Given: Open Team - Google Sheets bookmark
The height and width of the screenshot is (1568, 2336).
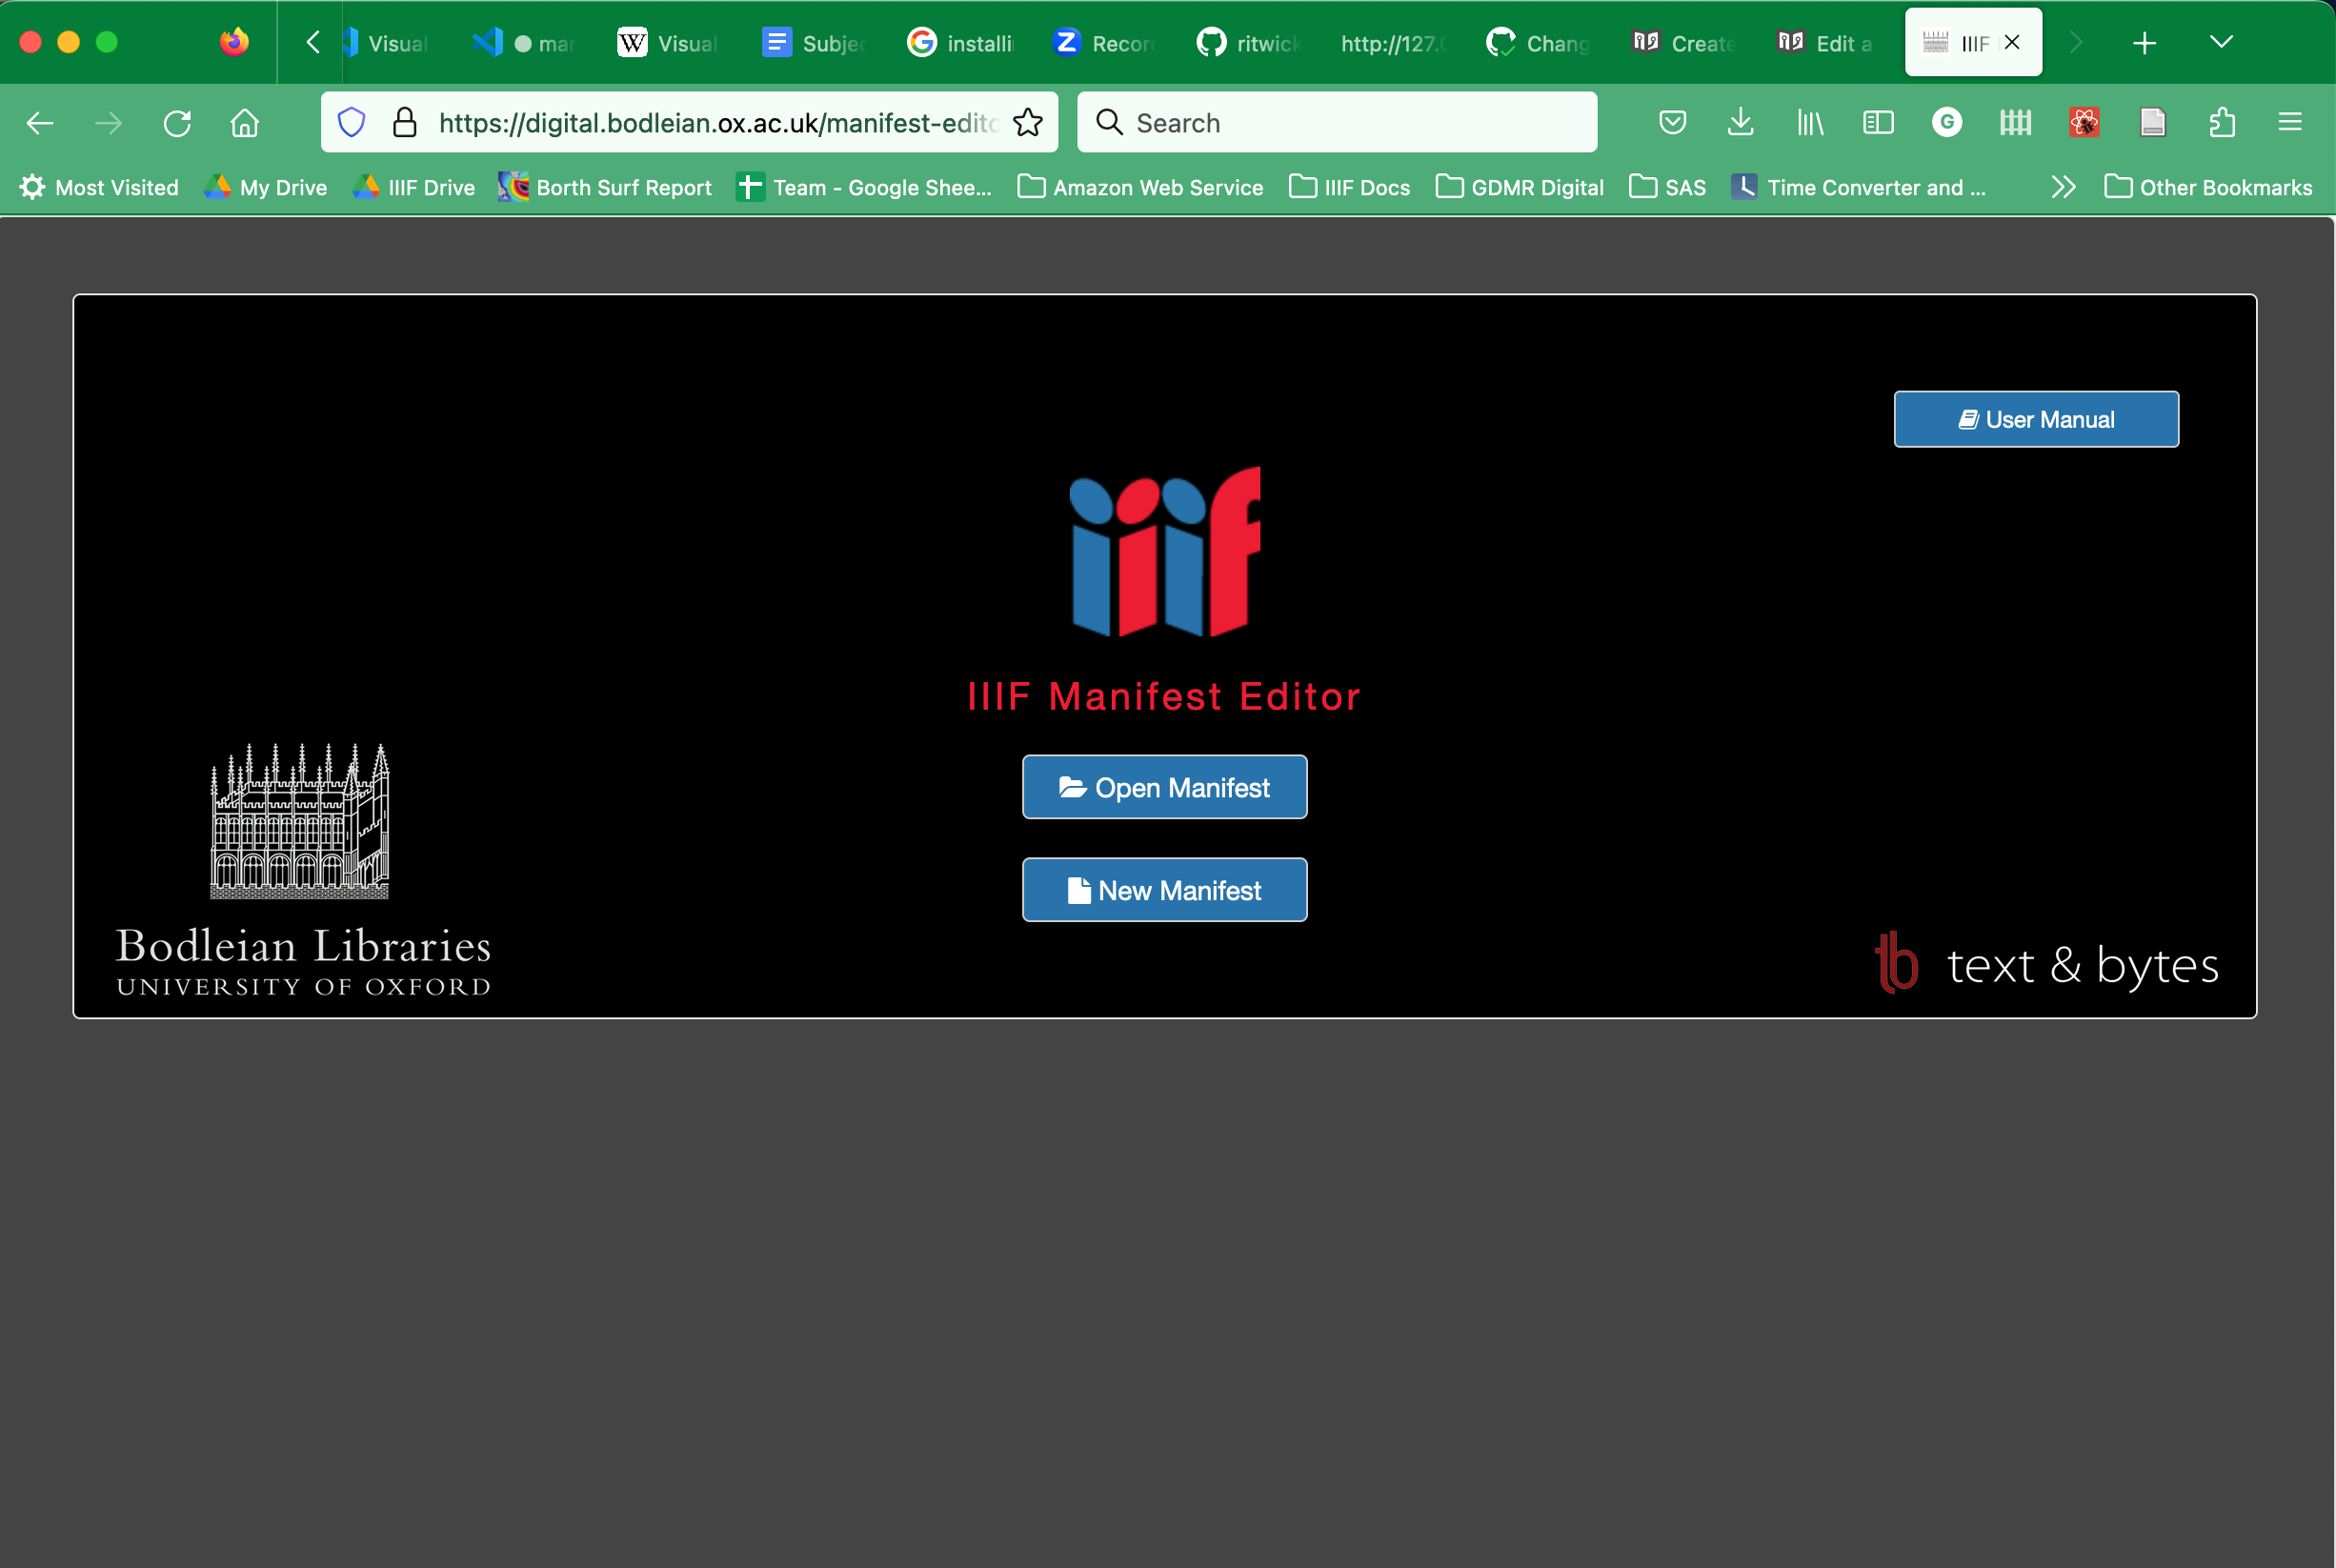Looking at the screenshot, I should point(864,187).
